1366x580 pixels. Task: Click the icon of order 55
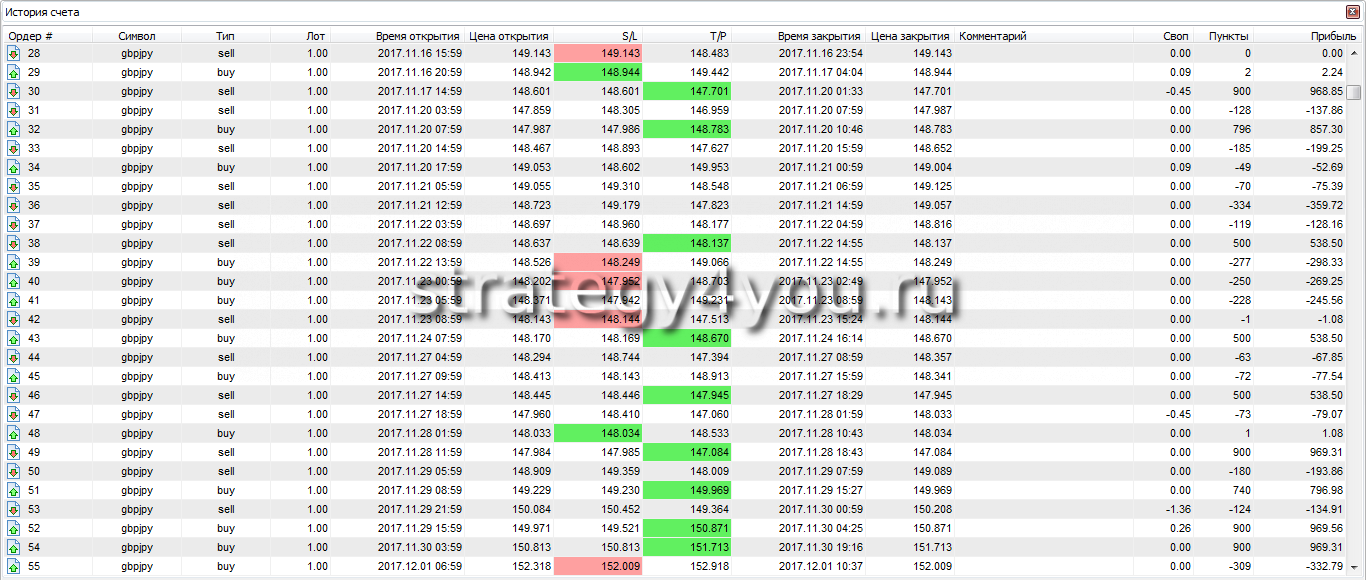pos(14,566)
